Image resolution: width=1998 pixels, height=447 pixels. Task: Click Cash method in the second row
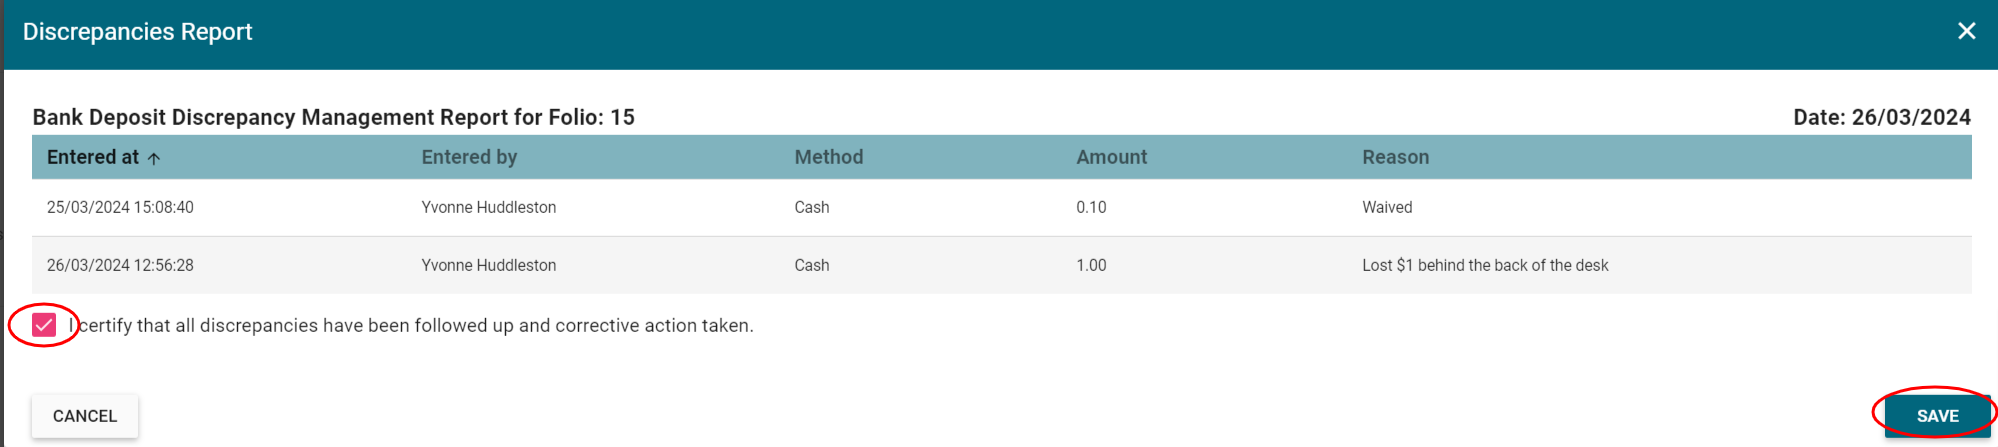tap(811, 265)
